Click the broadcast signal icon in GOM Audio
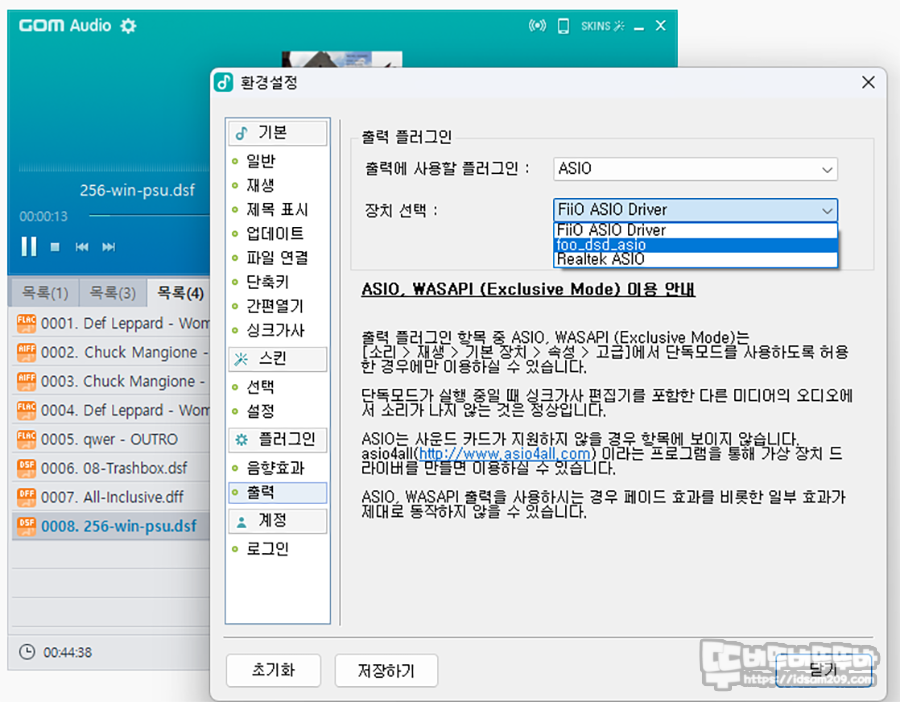The width and height of the screenshot is (900, 702). pyautogui.click(x=537, y=26)
